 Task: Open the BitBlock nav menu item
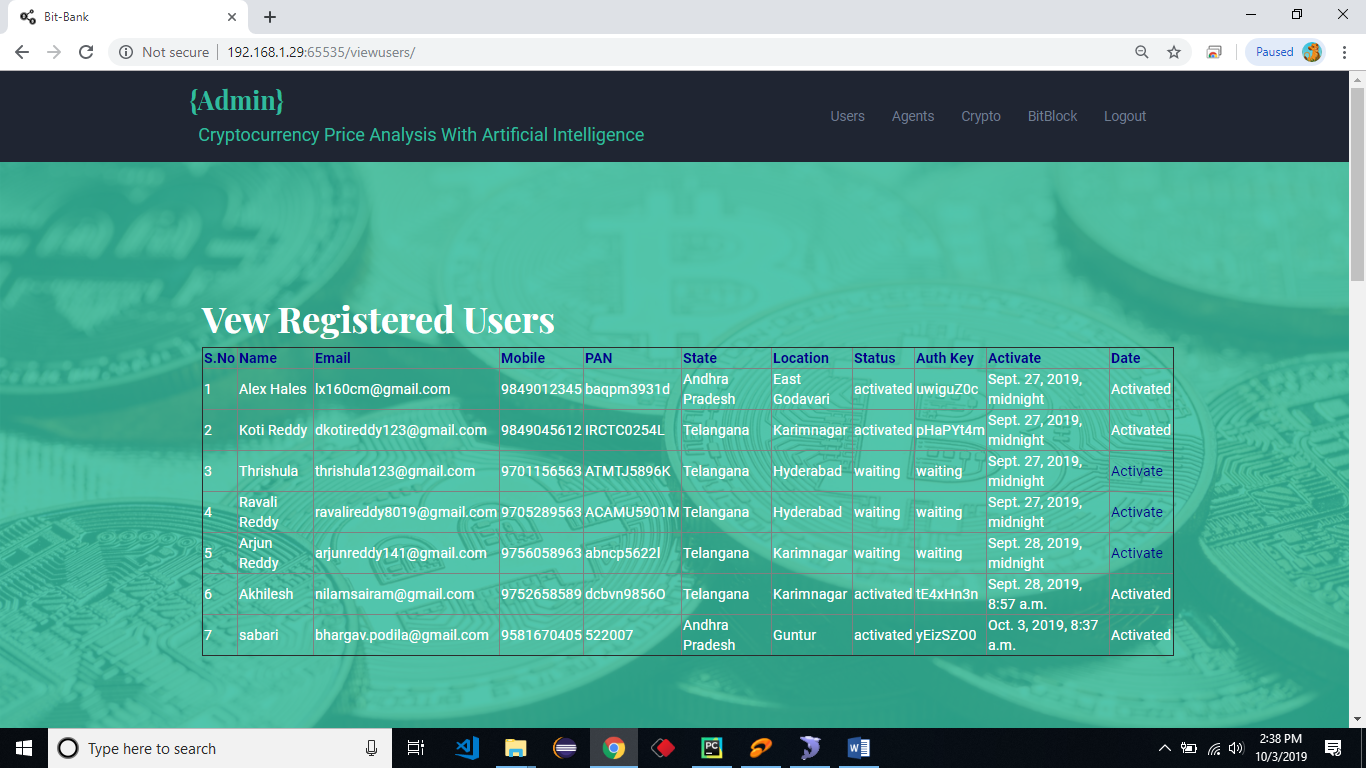tap(1053, 116)
